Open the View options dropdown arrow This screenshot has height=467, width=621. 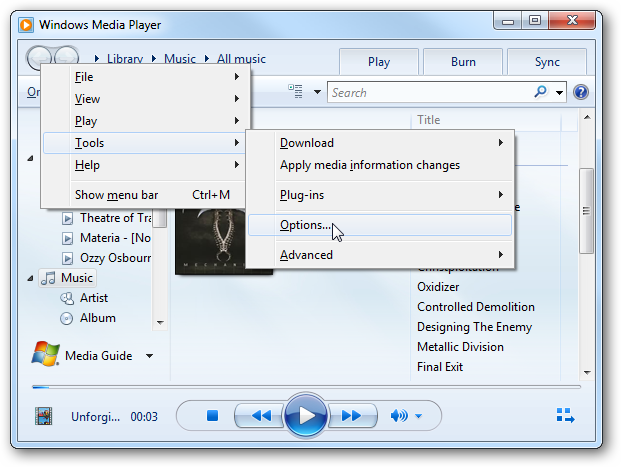[317, 92]
